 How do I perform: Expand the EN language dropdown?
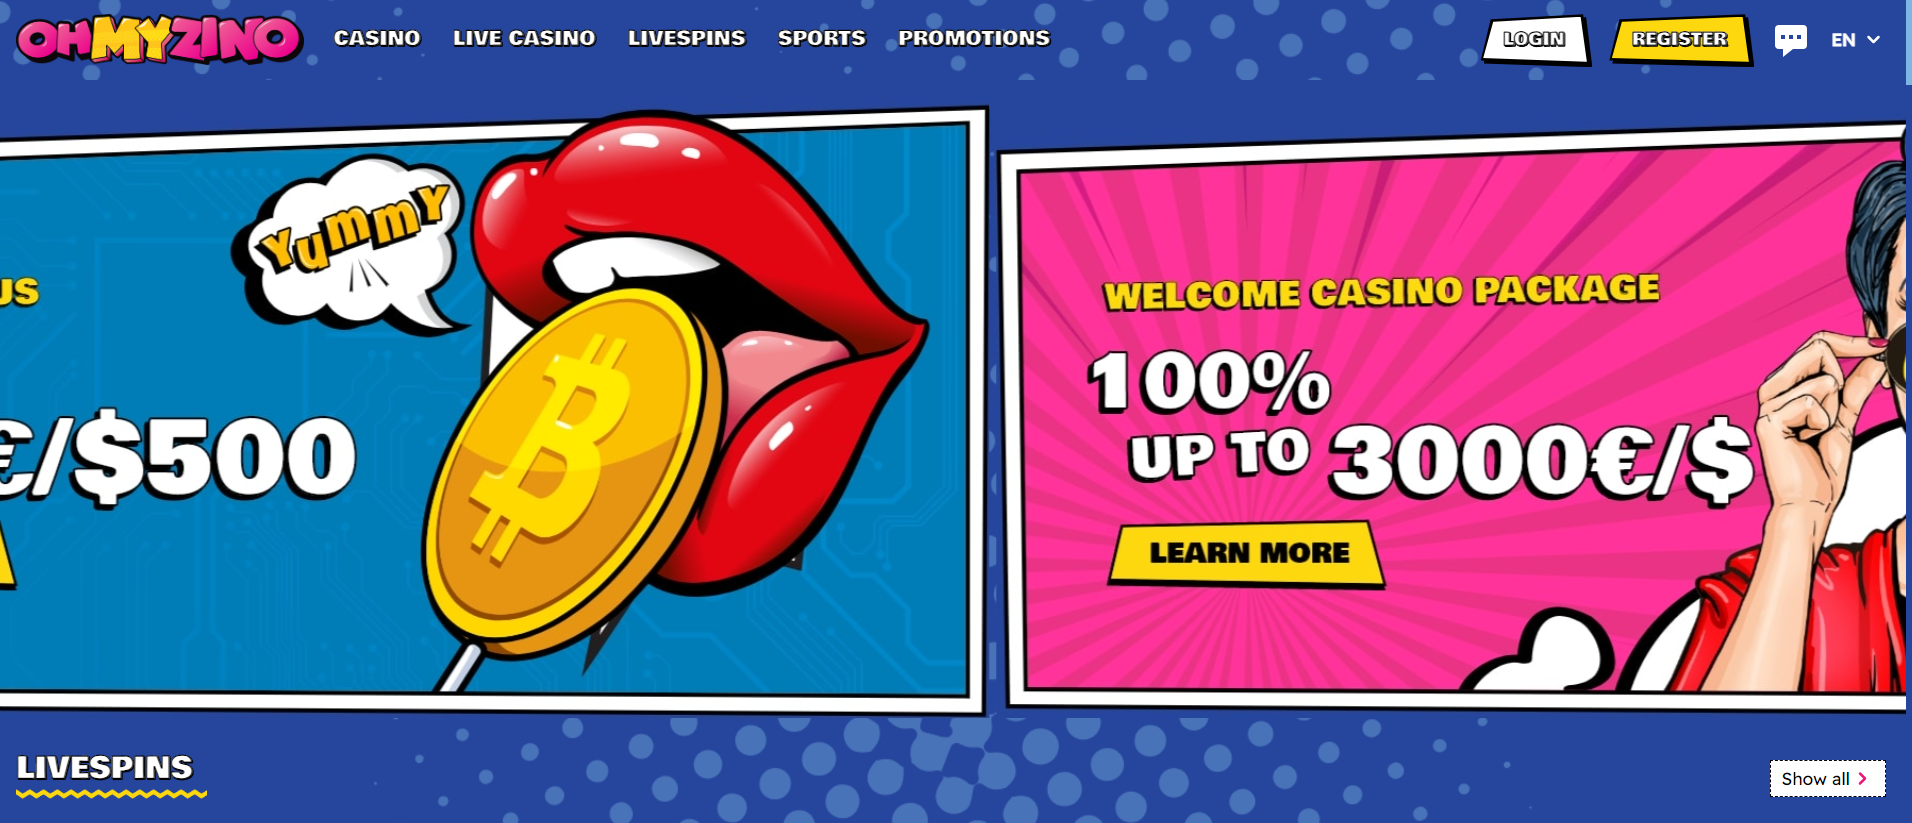1855,40
